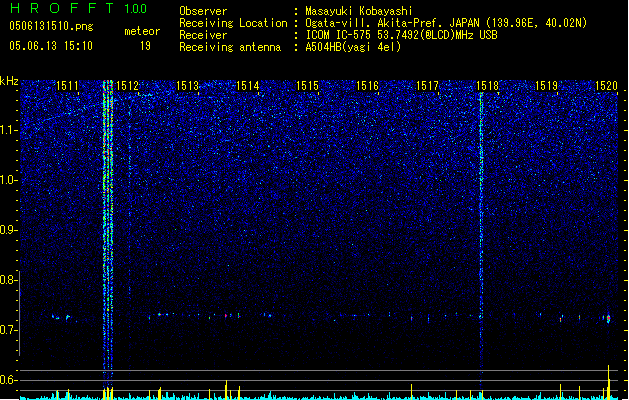Click the 'Receiving antenna' label

[230, 47]
